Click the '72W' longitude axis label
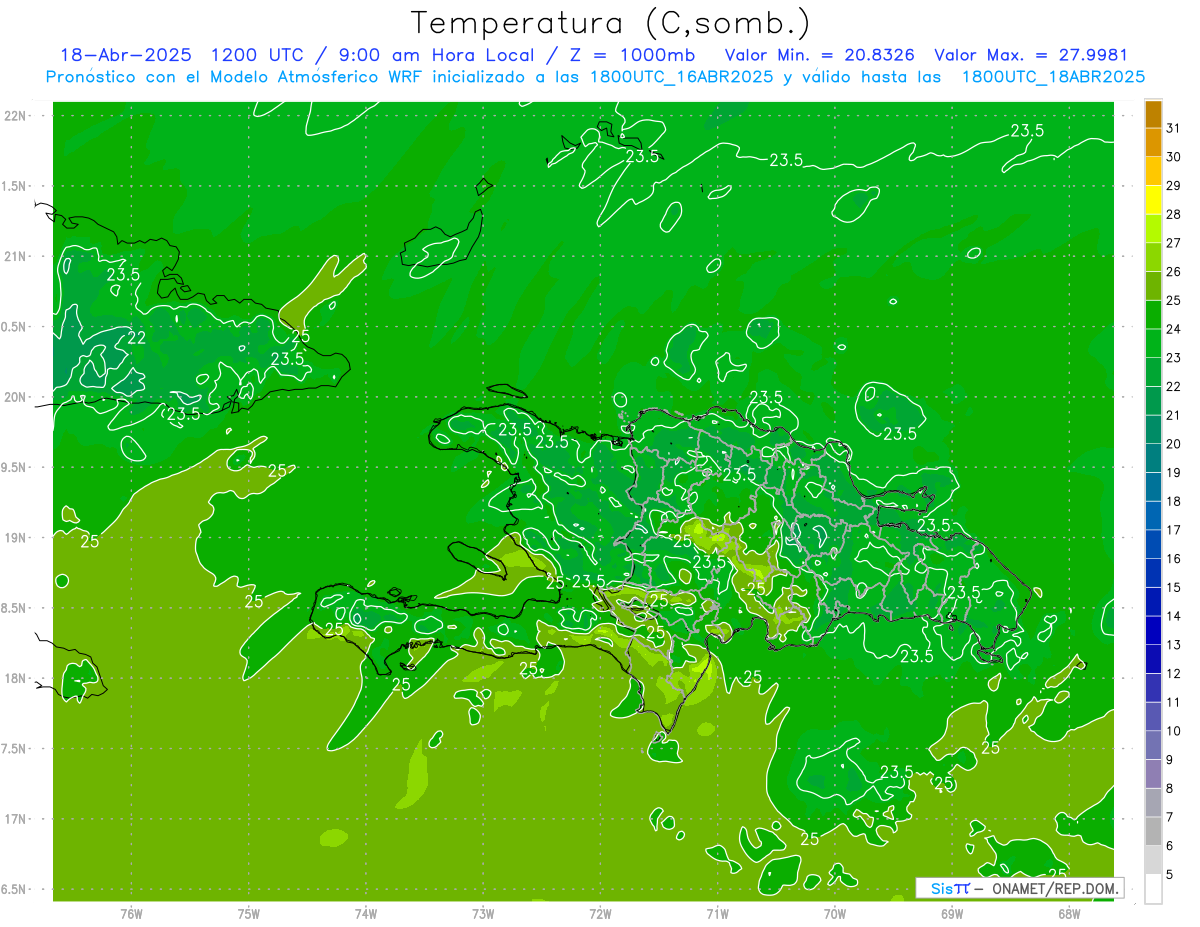The height and width of the screenshot is (927, 1200). coord(600,913)
